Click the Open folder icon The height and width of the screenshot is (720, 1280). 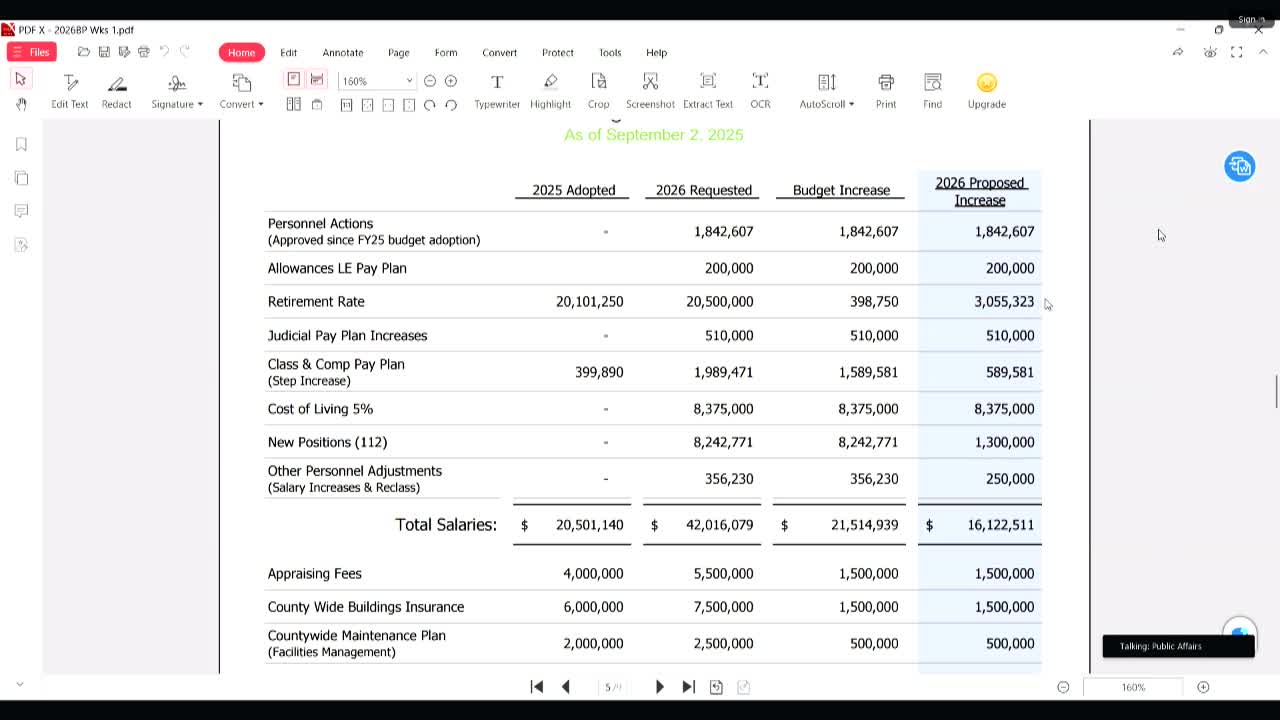tap(84, 52)
